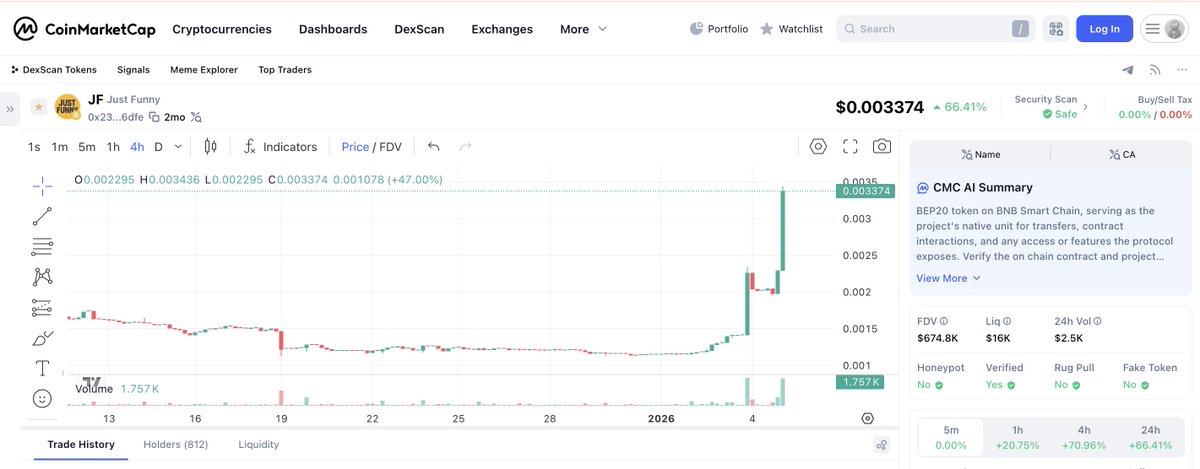This screenshot has height=469, width=1200.
Task: Focus the Search input field
Action: [935, 29]
